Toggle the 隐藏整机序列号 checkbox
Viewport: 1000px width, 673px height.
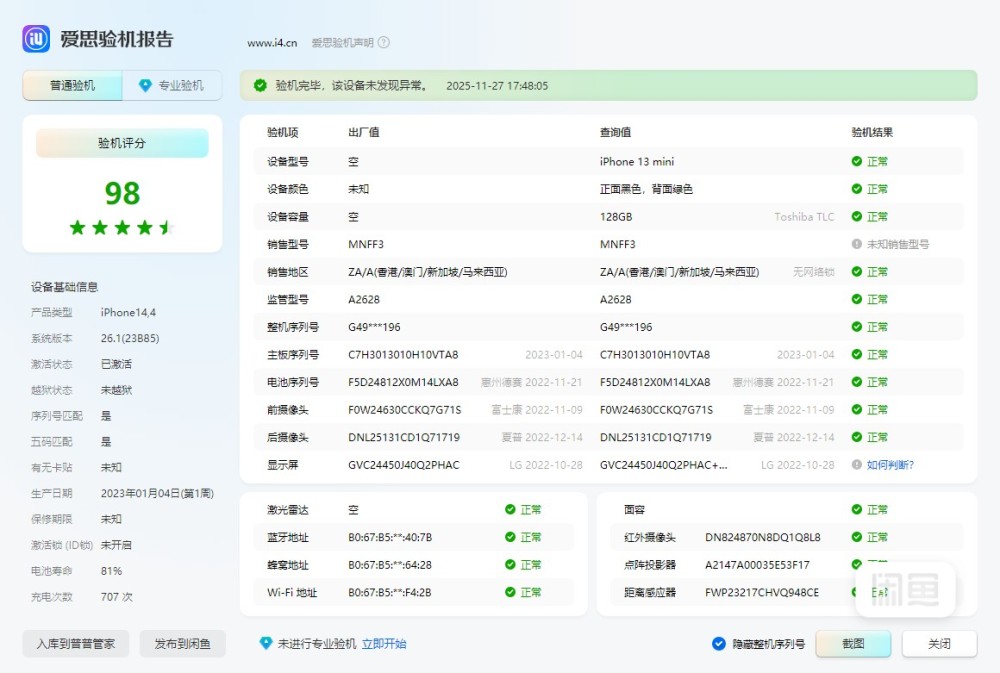point(719,644)
